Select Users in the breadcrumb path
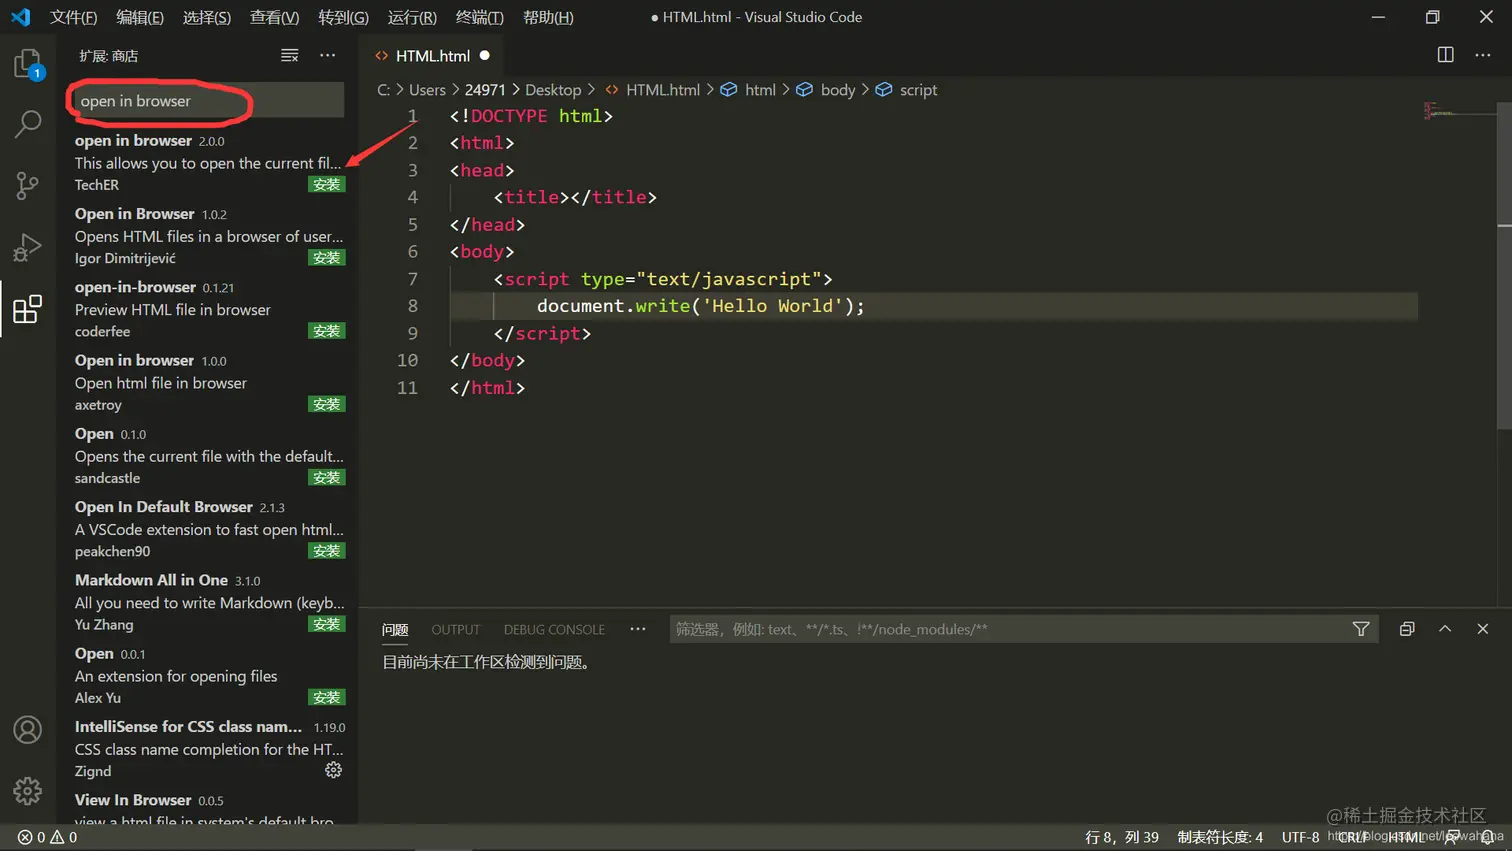Screen dimensions: 1512x851 [427, 90]
